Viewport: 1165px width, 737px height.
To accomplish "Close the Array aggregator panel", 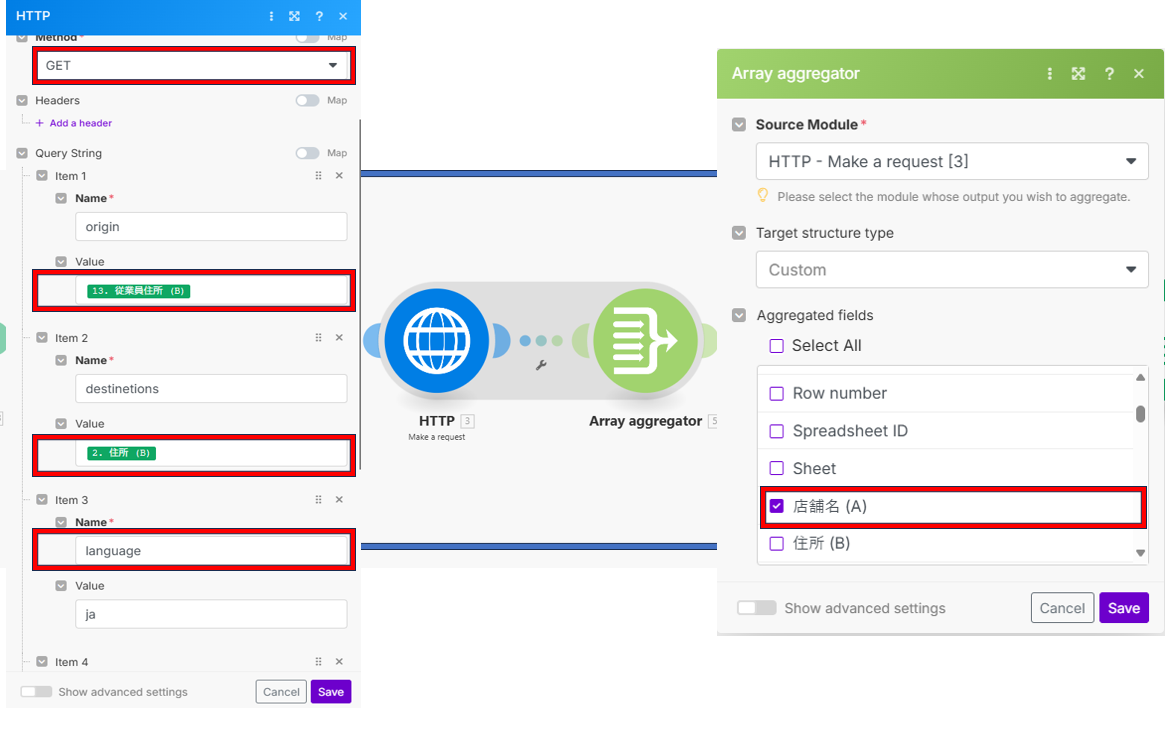I will 1138,74.
